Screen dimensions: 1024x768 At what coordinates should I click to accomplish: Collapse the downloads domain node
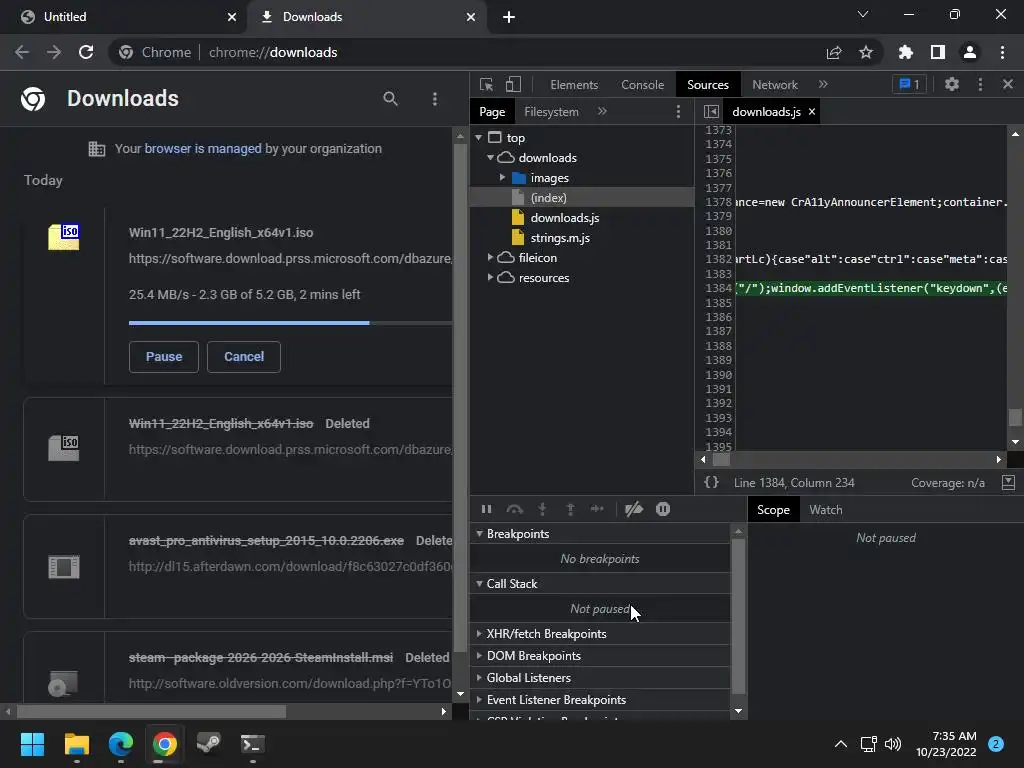pyautogui.click(x=490, y=158)
